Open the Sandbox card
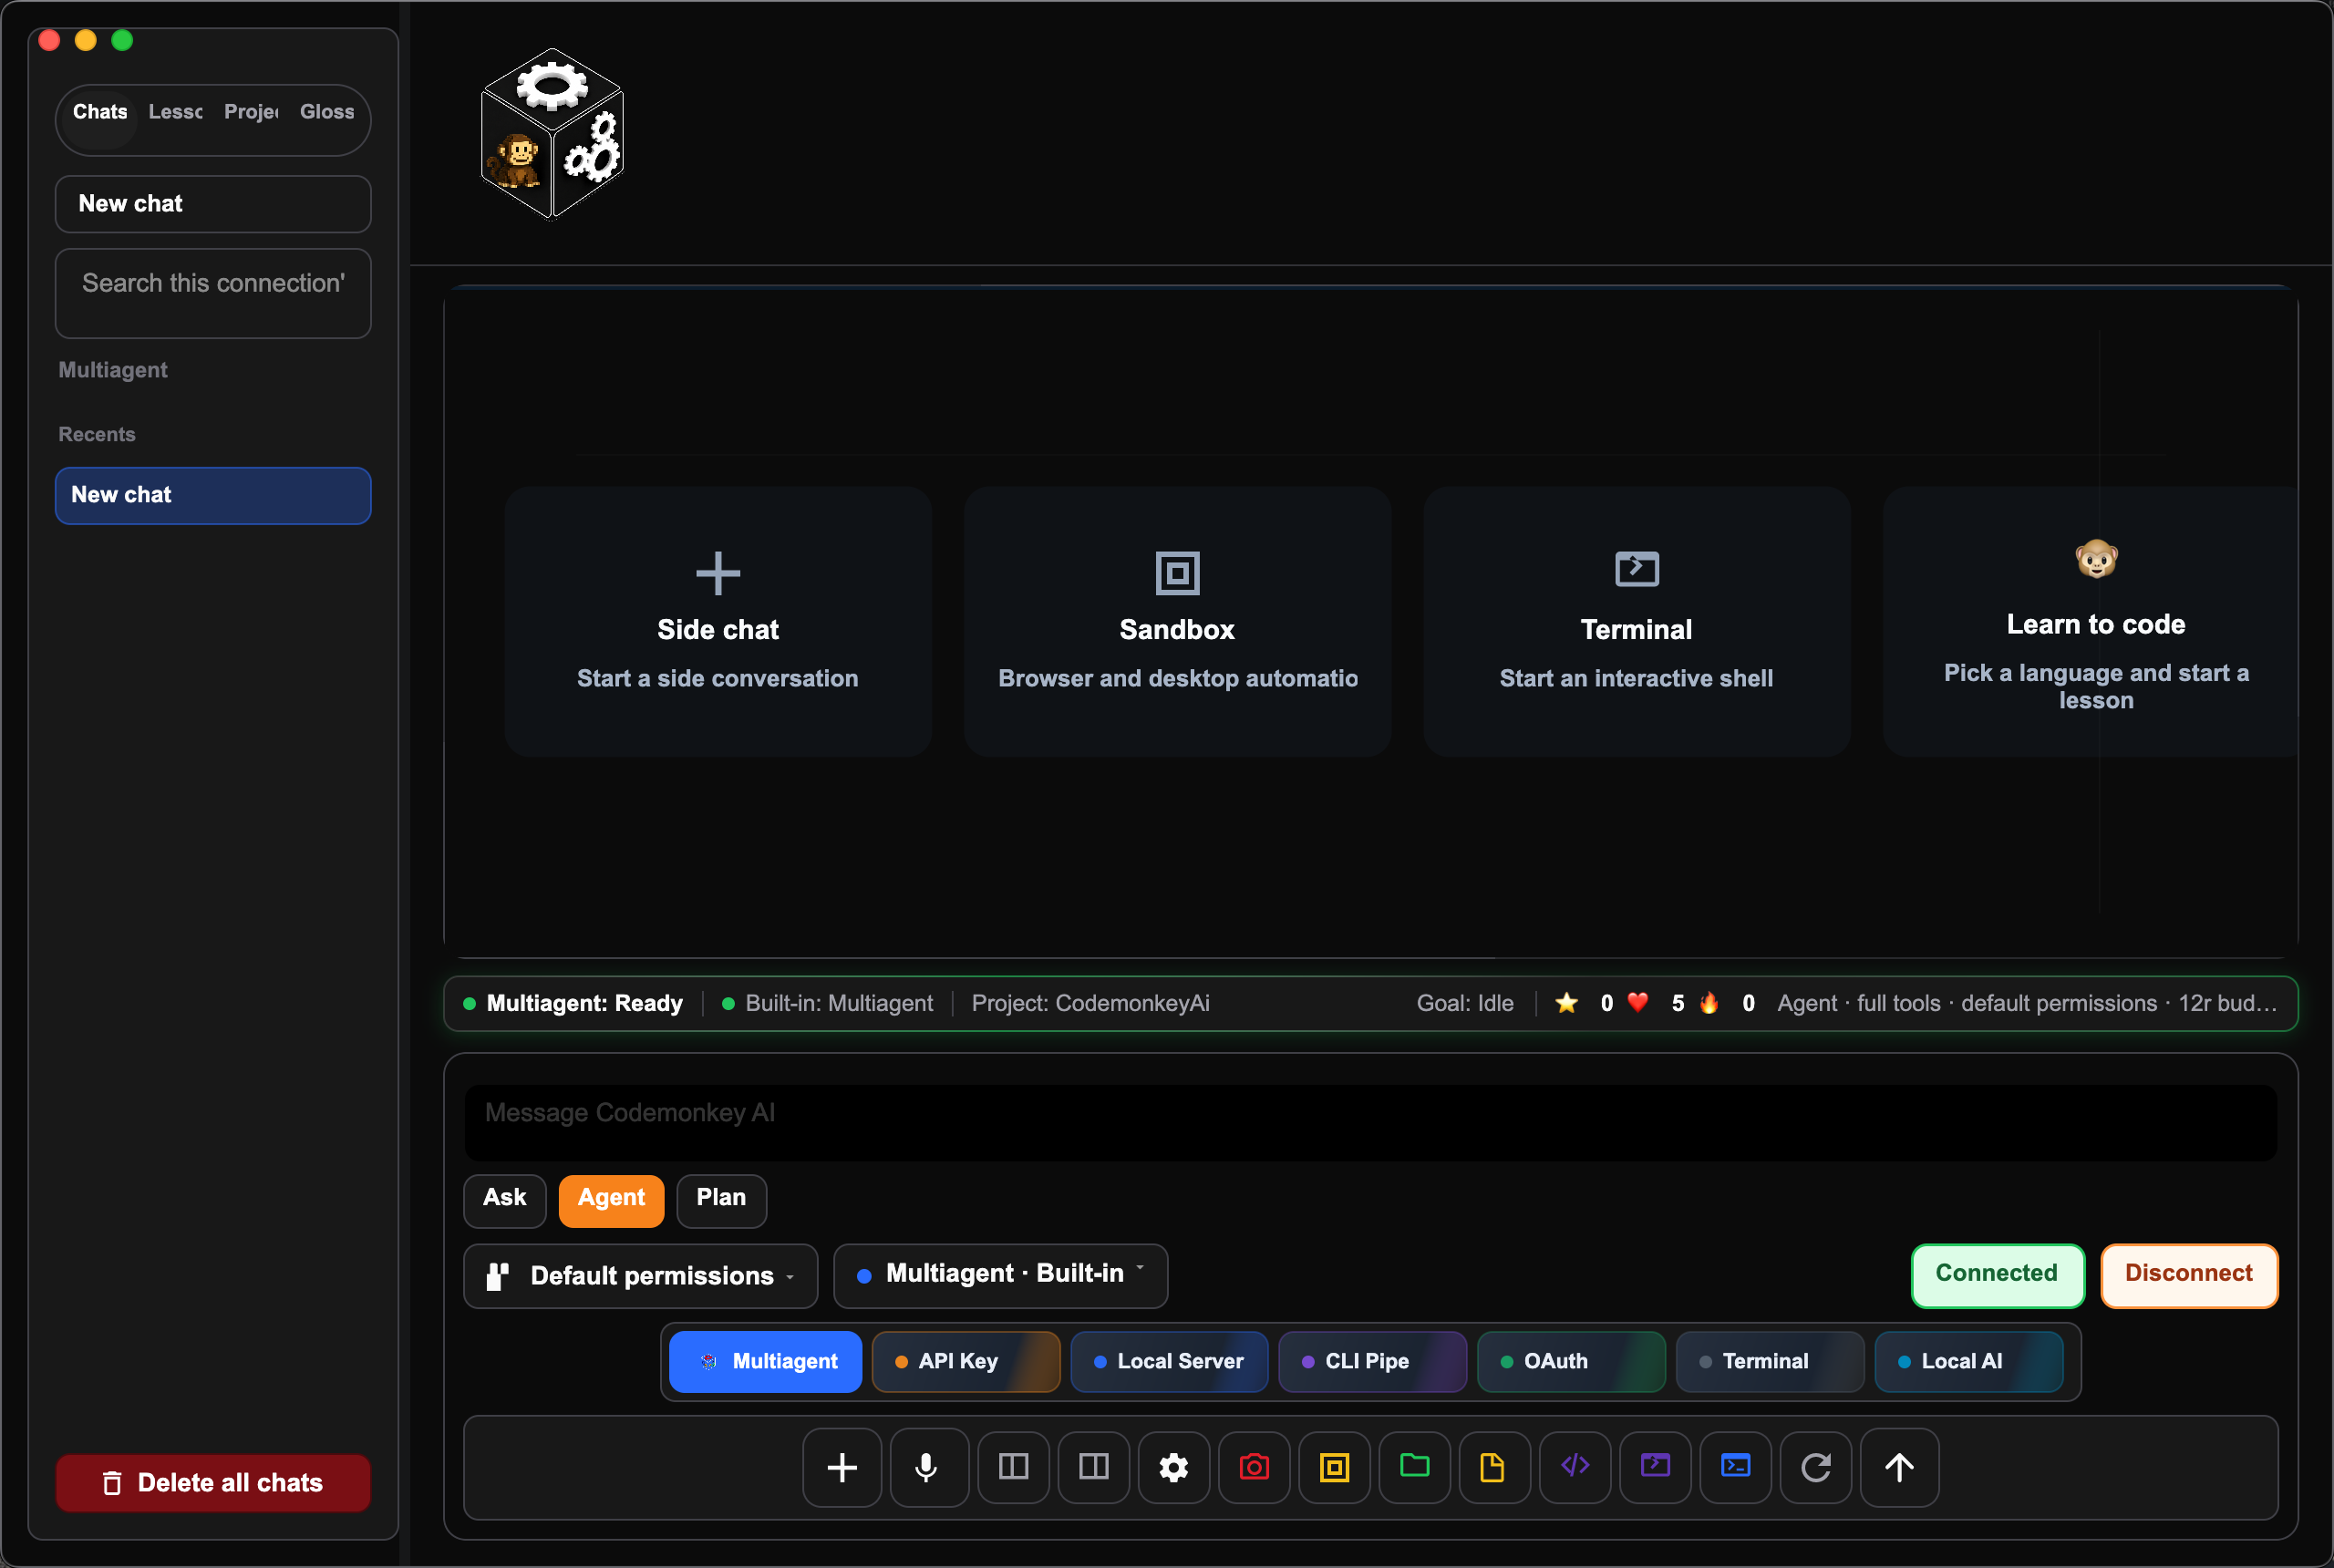Screen dimensions: 2334x1568 (1177, 621)
